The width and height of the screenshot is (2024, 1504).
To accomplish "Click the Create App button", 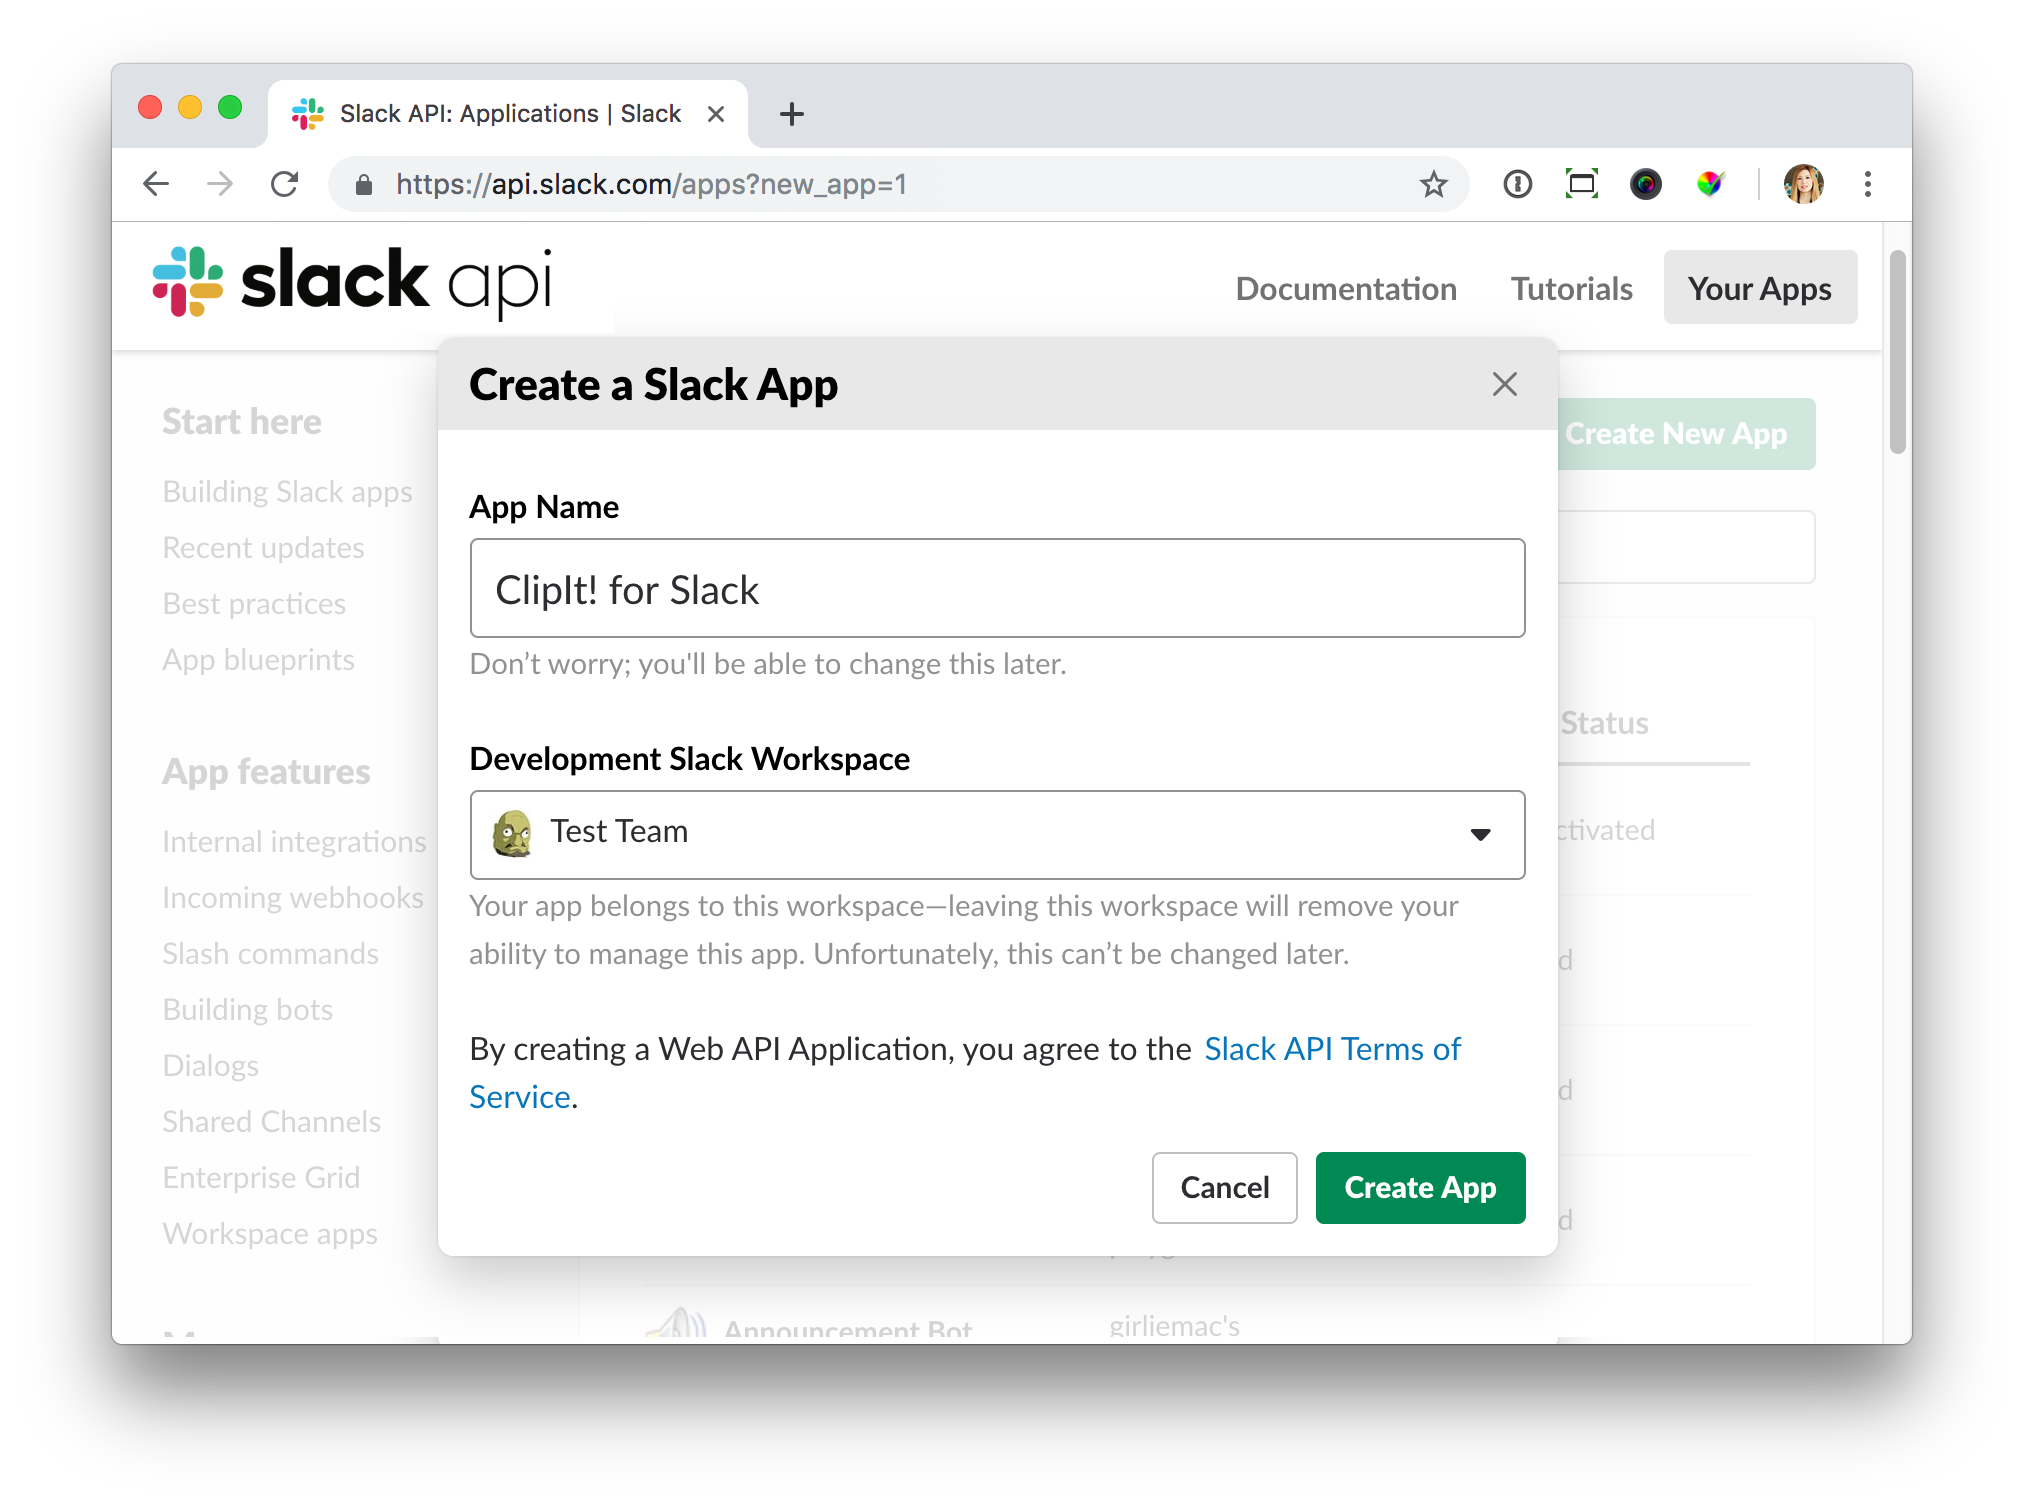I will pos(1419,1188).
